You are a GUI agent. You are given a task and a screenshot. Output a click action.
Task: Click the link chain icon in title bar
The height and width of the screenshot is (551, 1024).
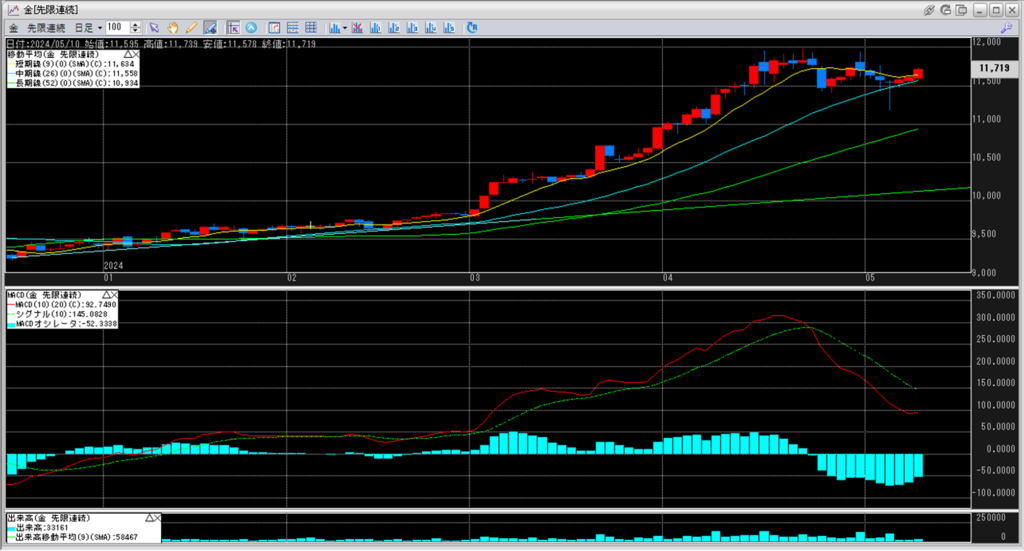tap(930, 9)
